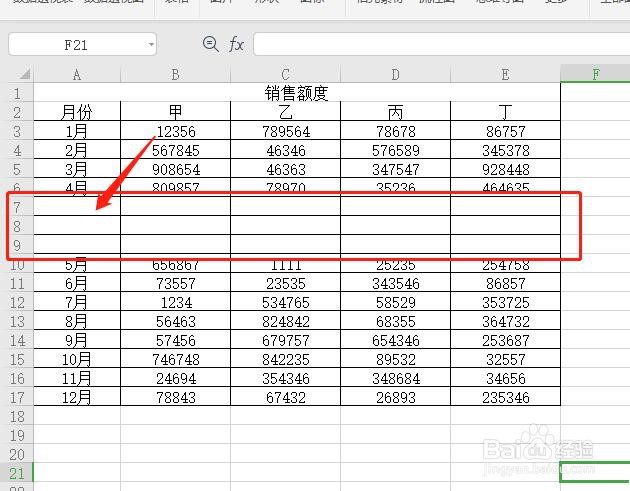Click cell with value 824842

pos(285,321)
